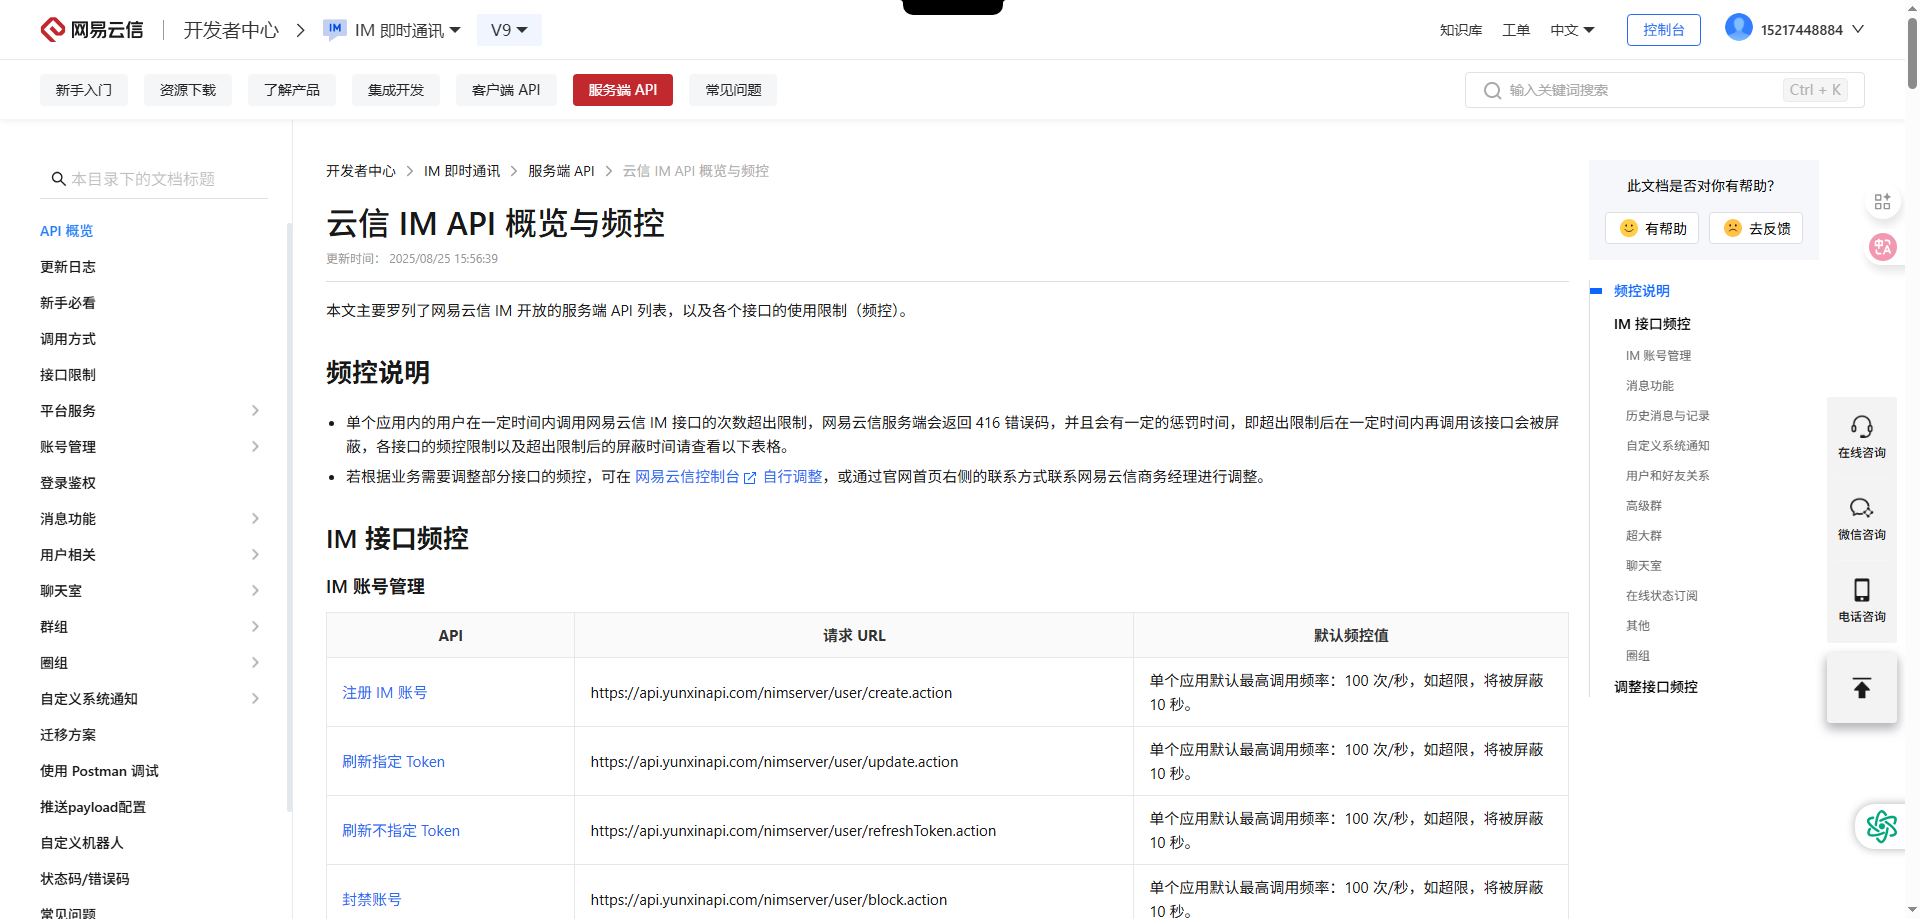Expand 群组 in sidebar
Screen dimensions: 1920x919
point(255,627)
